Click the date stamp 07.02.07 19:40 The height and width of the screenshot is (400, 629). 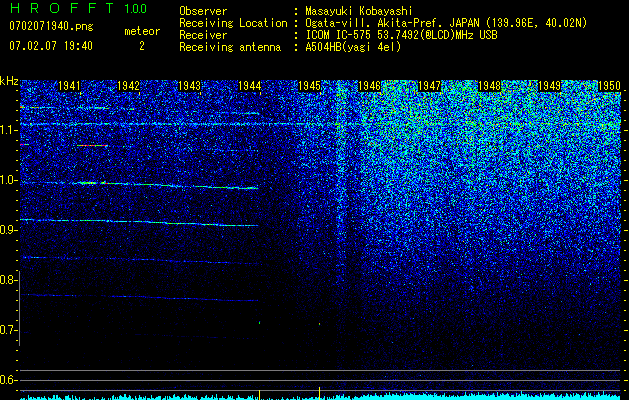(x=51, y=46)
